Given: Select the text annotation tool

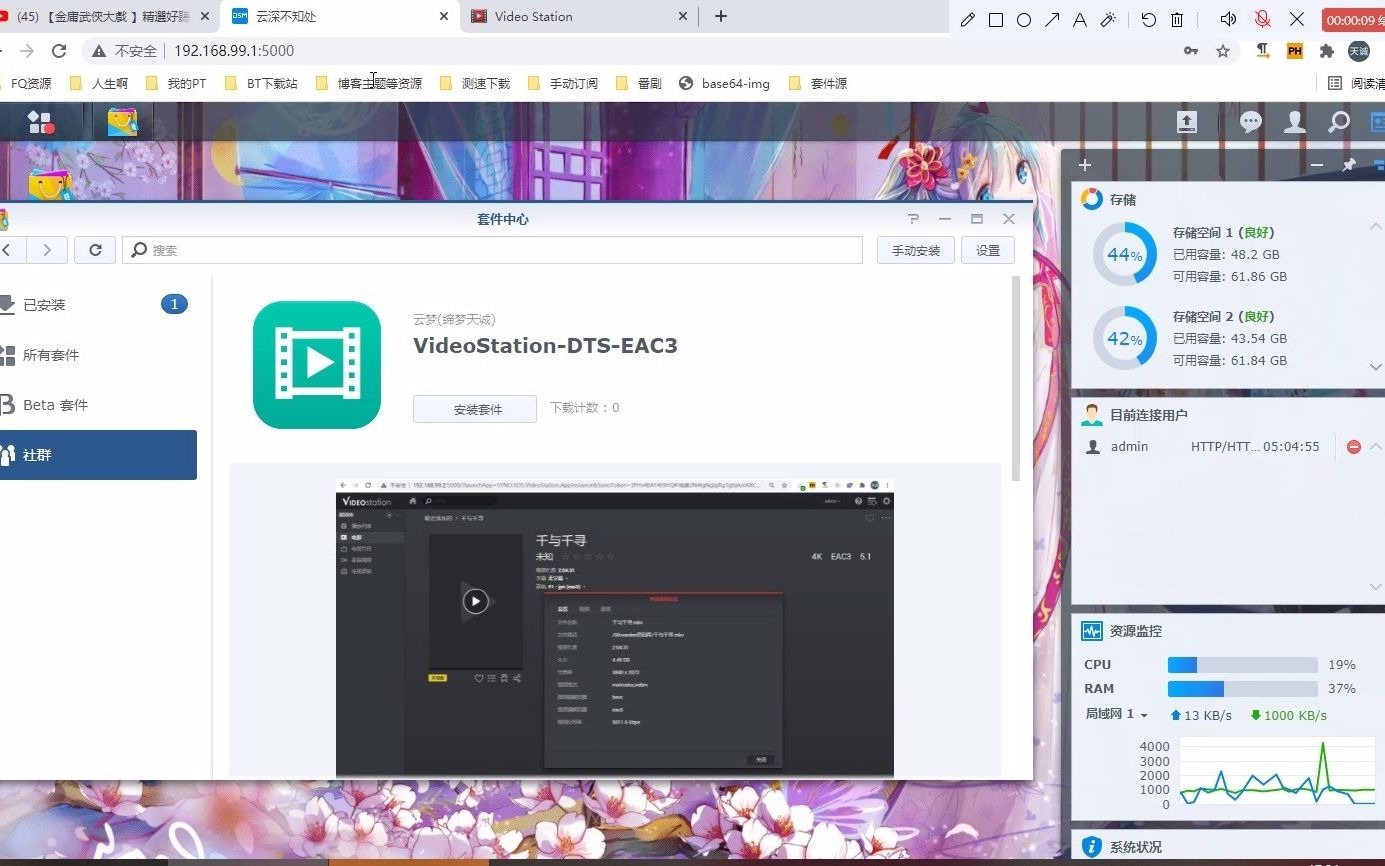Looking at the screenshot, I should (1080, 20).
